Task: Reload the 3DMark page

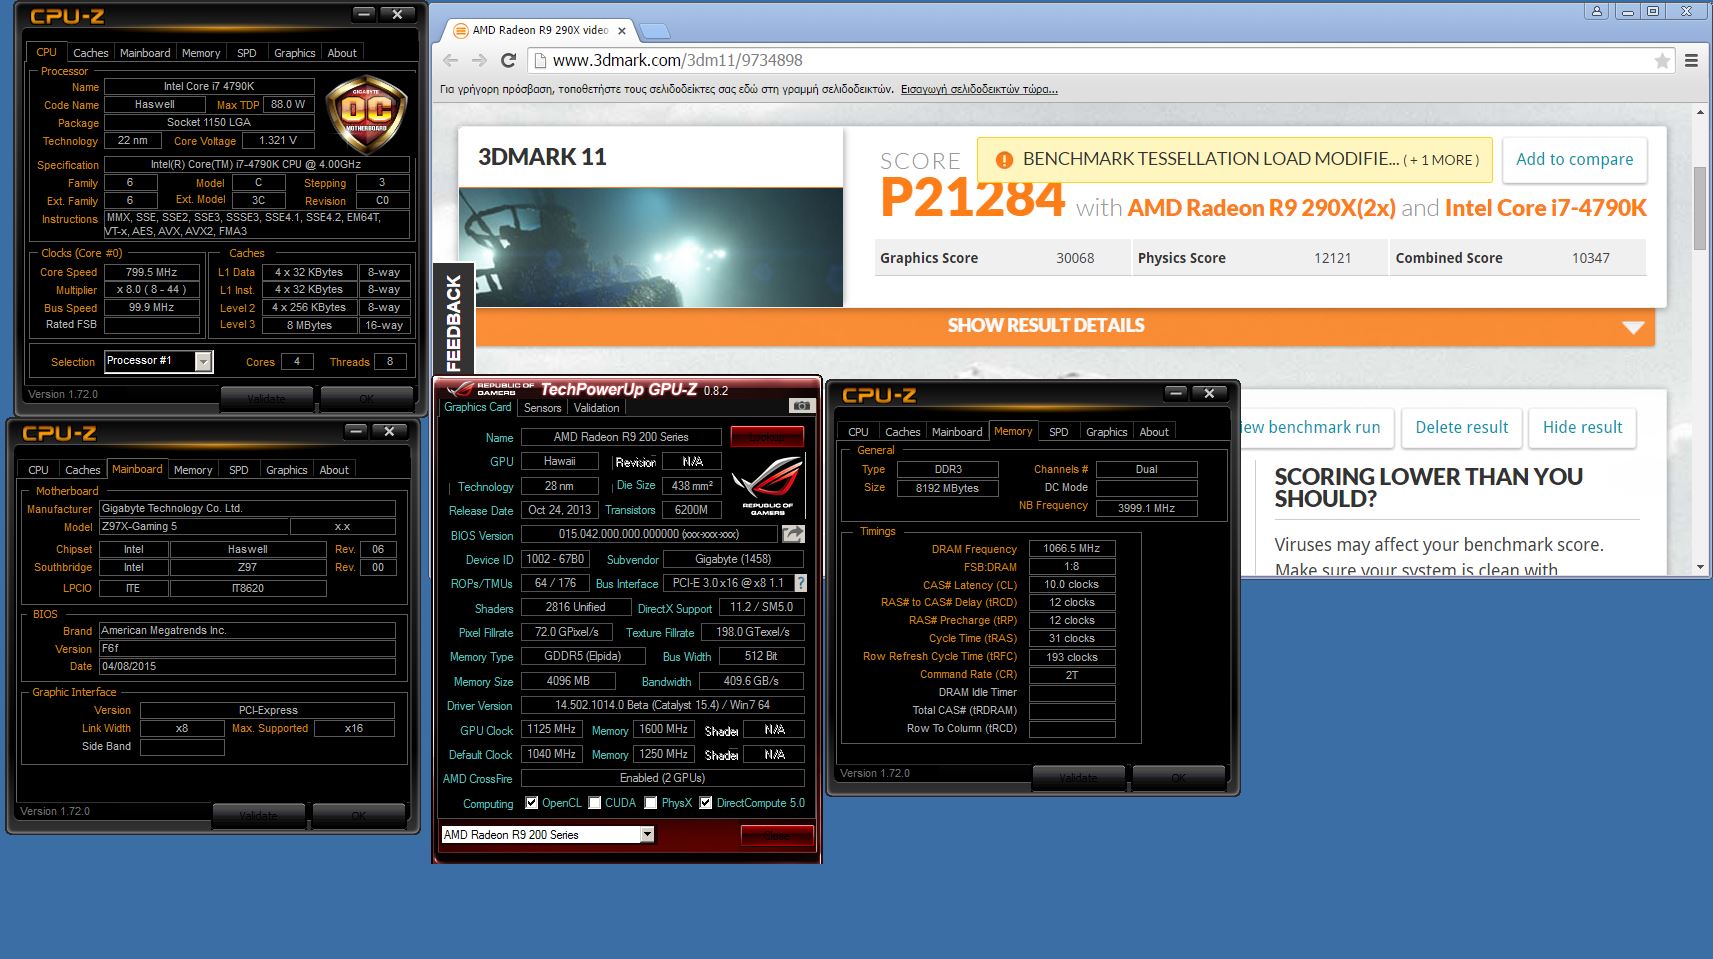Action: [x=508, y=60]
